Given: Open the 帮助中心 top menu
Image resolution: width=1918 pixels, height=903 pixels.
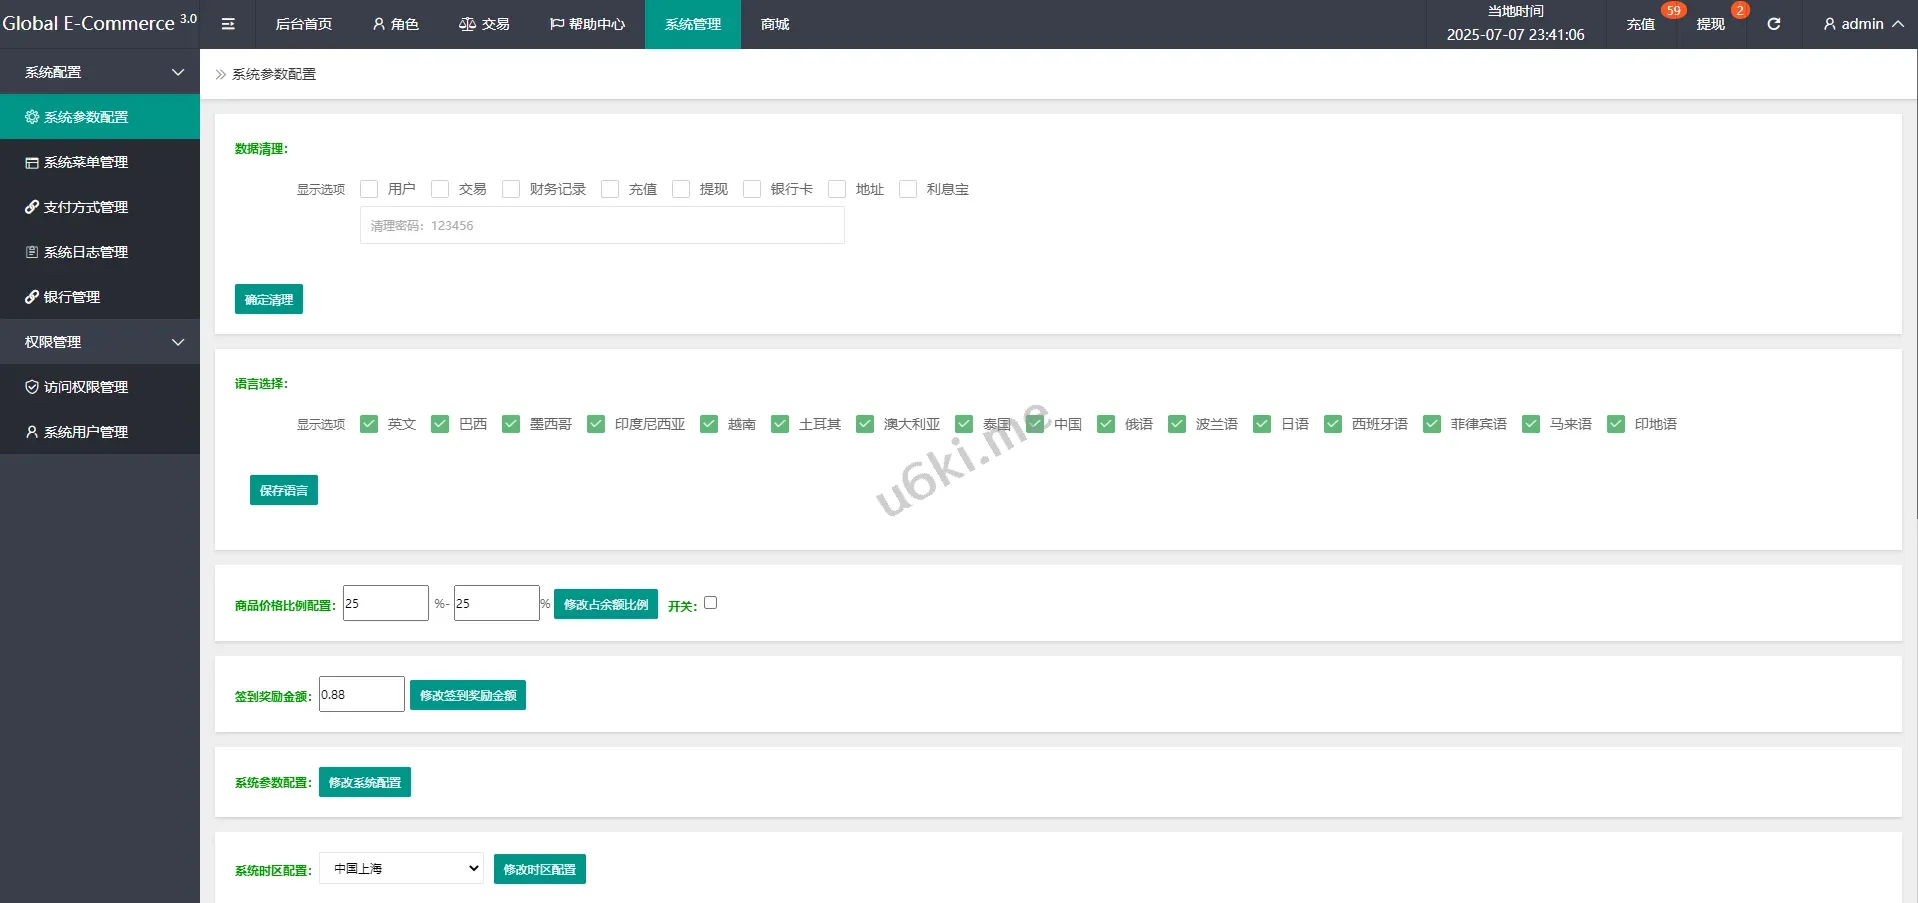Looking at the screenshot, I should (587, 24).
